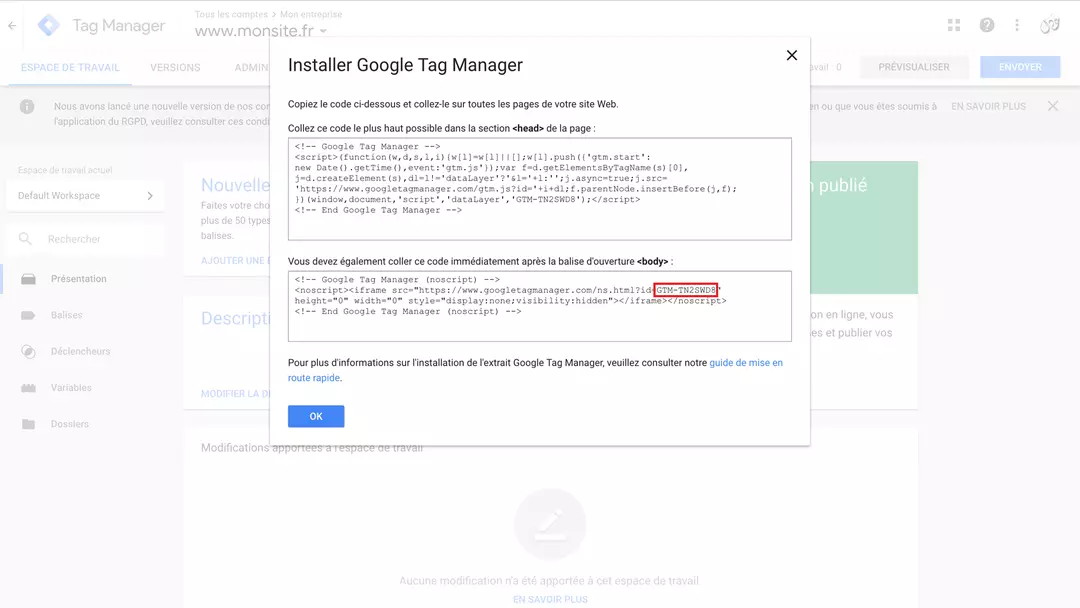
Task: Click the search magnifier icon
Action: (x=25, y=239)
